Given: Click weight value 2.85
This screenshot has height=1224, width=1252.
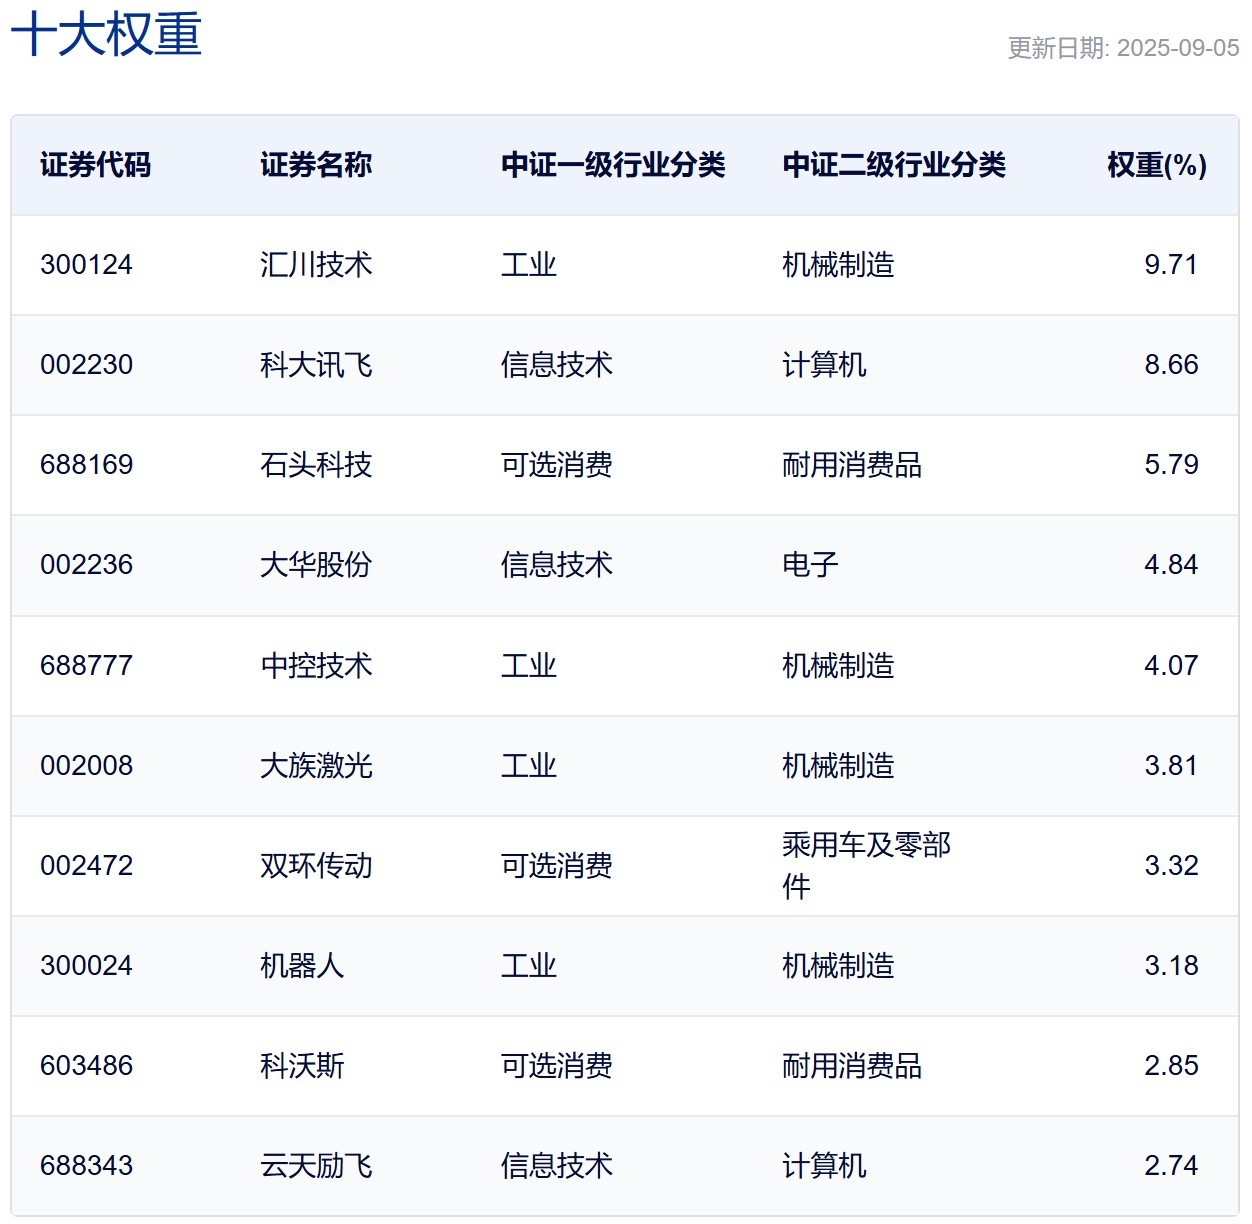Looking at the screenshot, I should click(x=1171, y=1066).
